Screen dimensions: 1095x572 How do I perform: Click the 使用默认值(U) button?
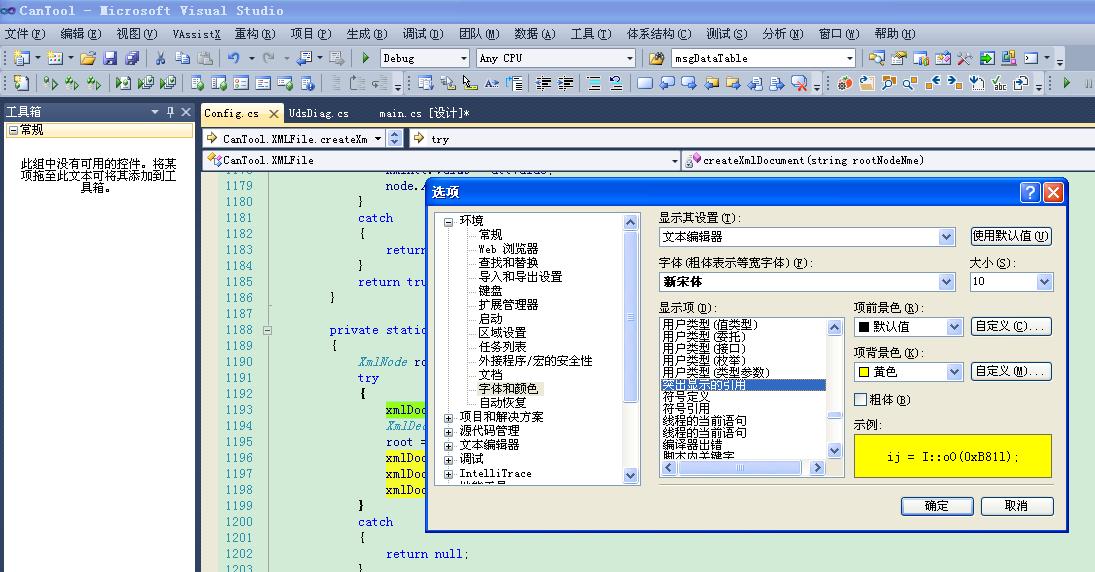[1011, 236]
